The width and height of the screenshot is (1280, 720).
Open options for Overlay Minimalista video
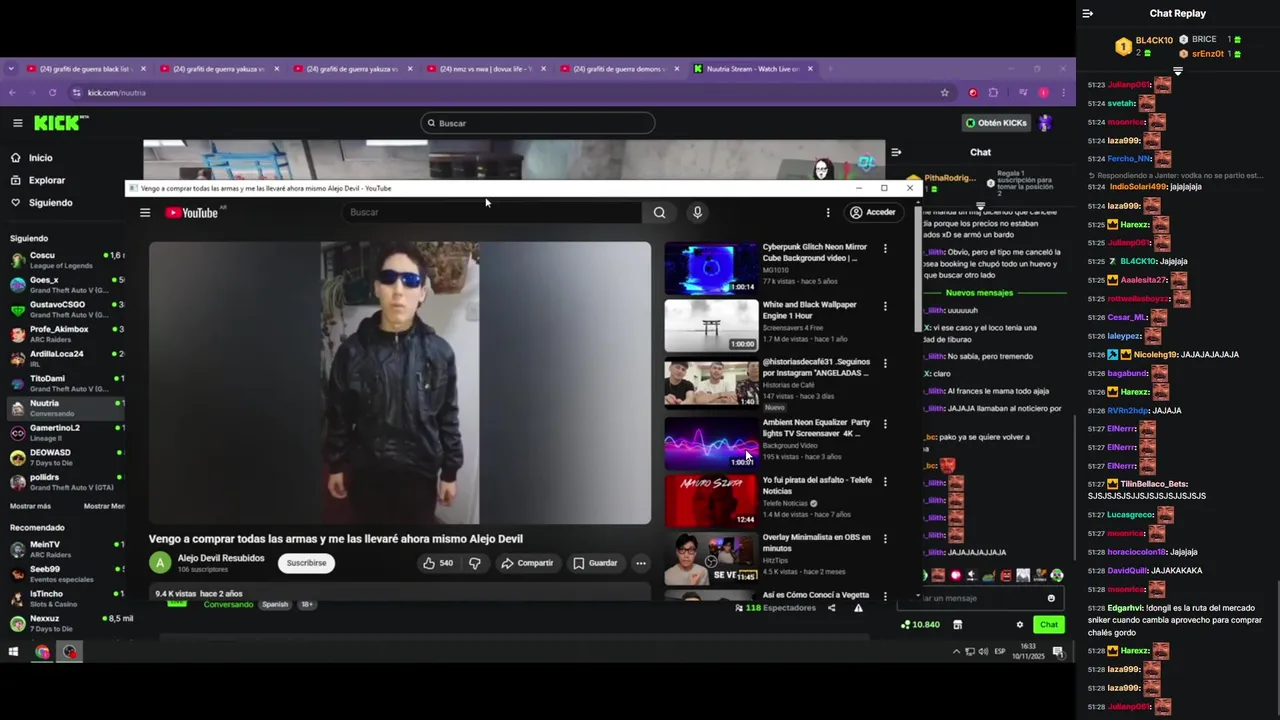(x=885, y=539)
